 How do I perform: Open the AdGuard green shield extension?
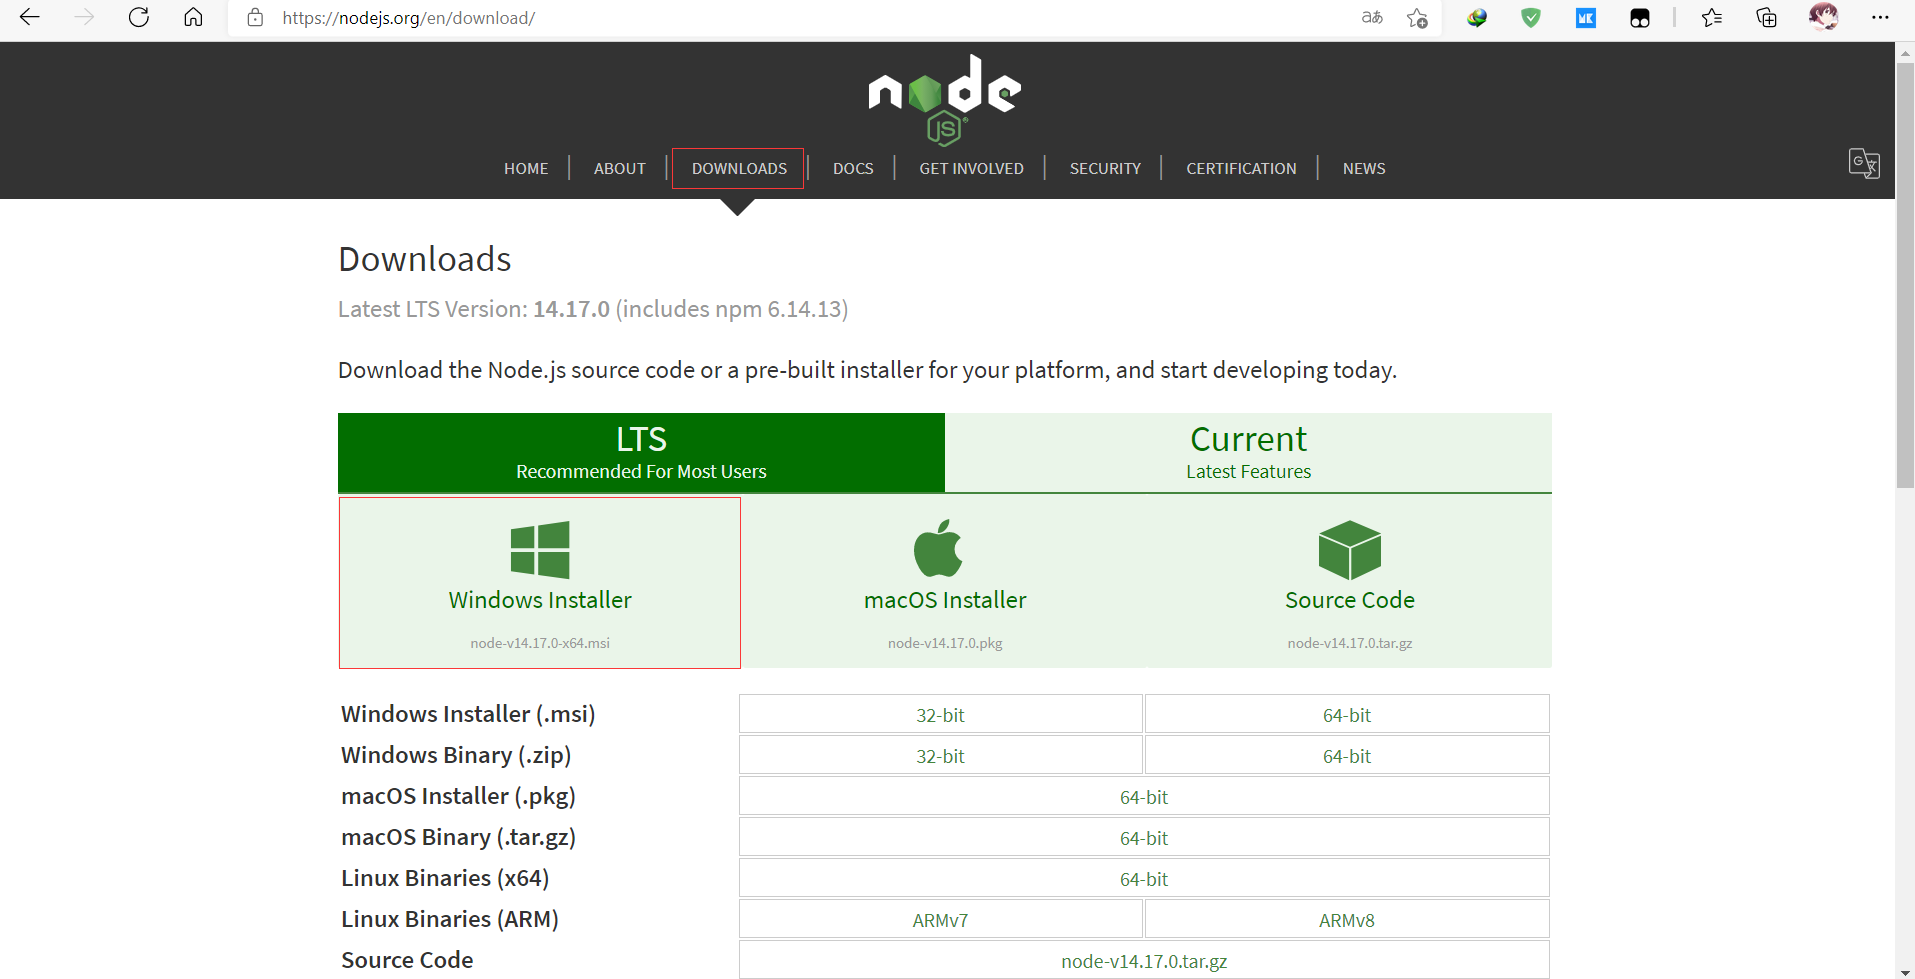[x=1531, y=18]
